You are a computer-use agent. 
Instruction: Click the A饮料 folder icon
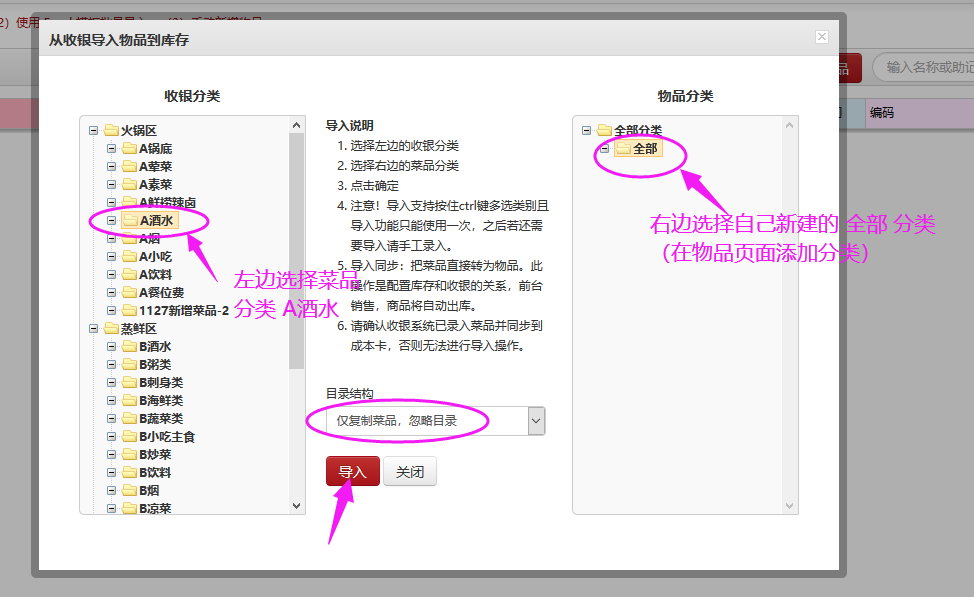click(x=129, y=274)
